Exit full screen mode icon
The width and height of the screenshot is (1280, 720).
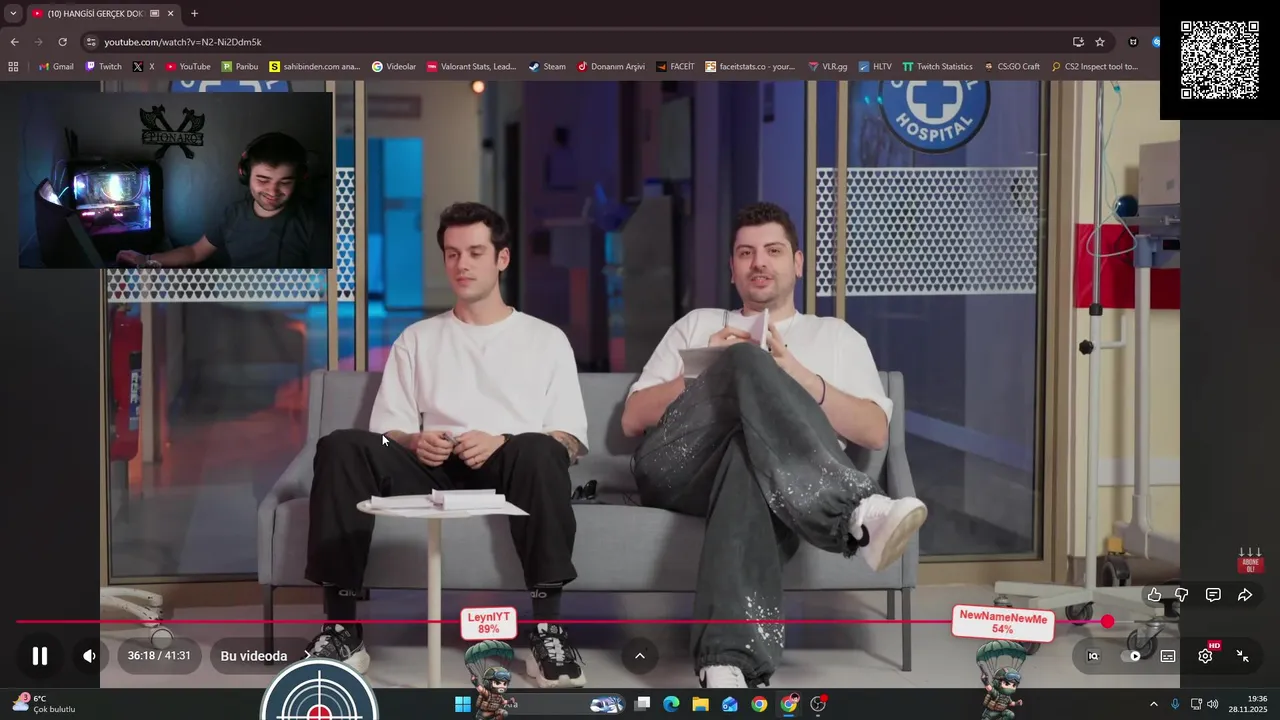(x=1242, y=656)
